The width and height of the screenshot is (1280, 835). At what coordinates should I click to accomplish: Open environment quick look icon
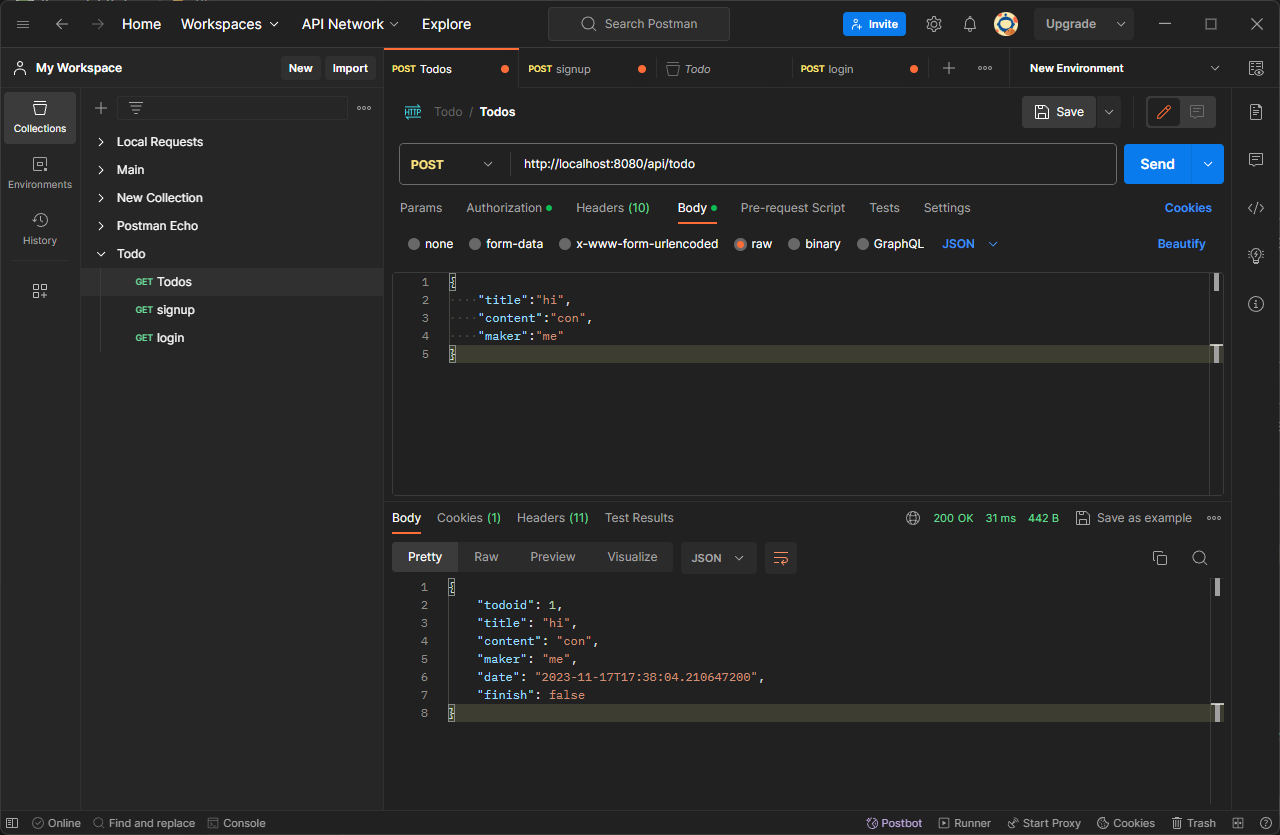1256,68
